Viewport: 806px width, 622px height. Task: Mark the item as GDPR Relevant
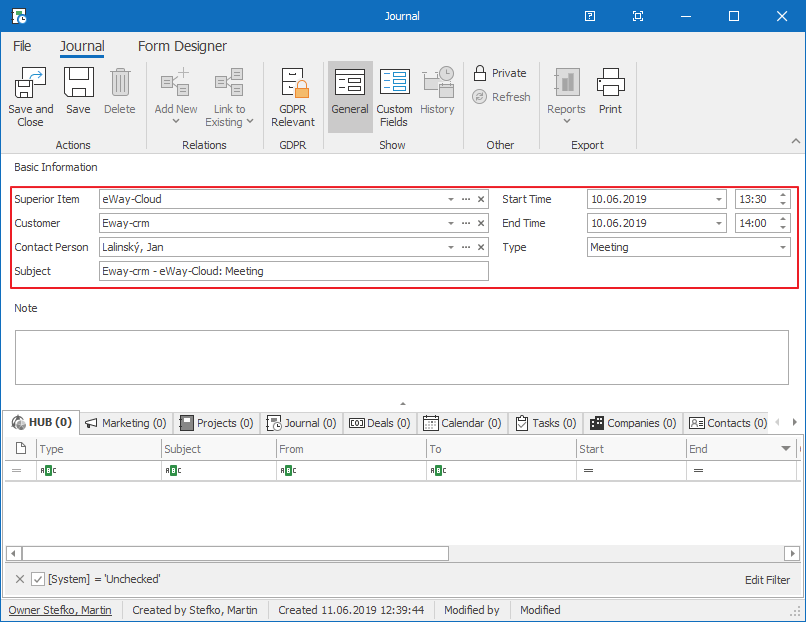(293, 97)
